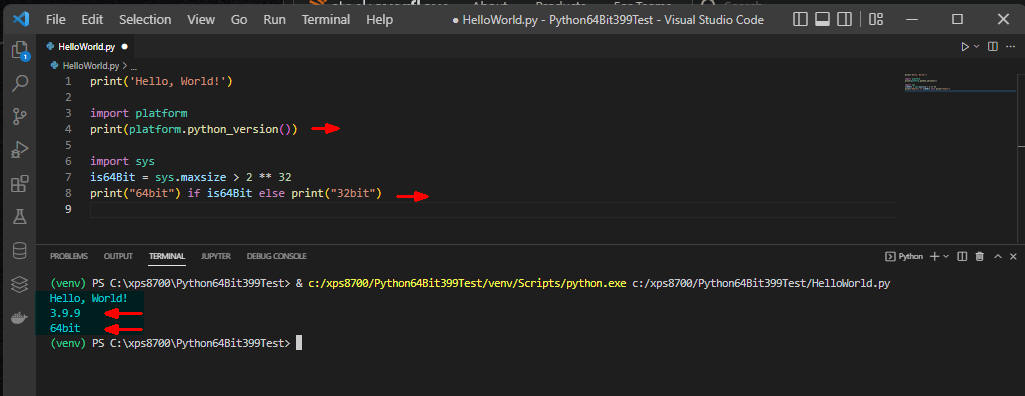Open the new terminal launch profile dropdown
Viewport: 1025px width, 396px height.
coord(945,256)
